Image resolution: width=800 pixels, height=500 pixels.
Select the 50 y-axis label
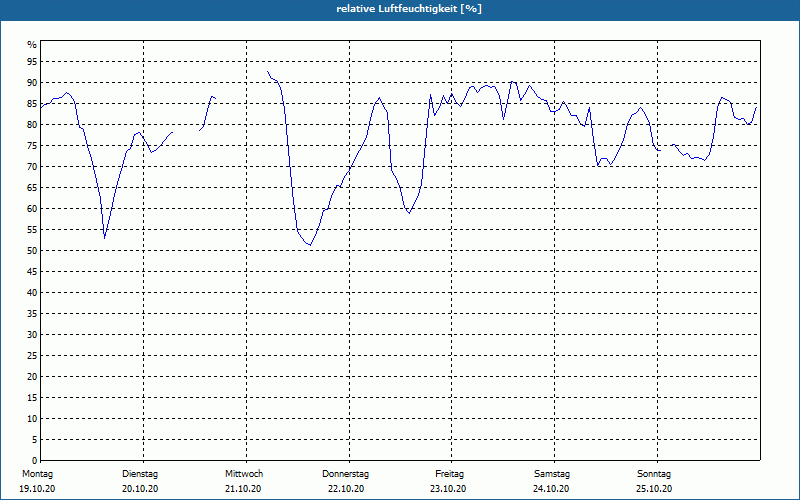(x=32, y=251)
